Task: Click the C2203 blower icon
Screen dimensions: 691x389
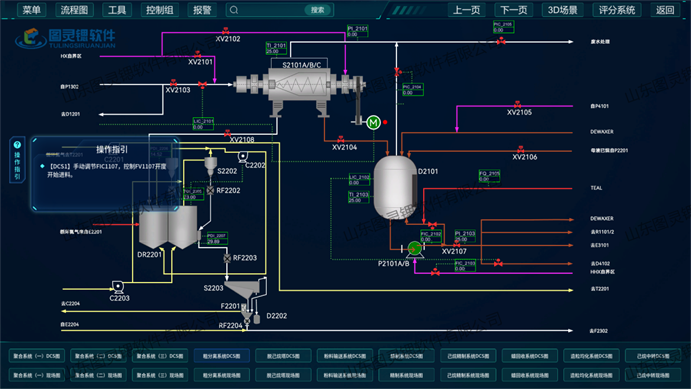Action: [x=118, y=287]
